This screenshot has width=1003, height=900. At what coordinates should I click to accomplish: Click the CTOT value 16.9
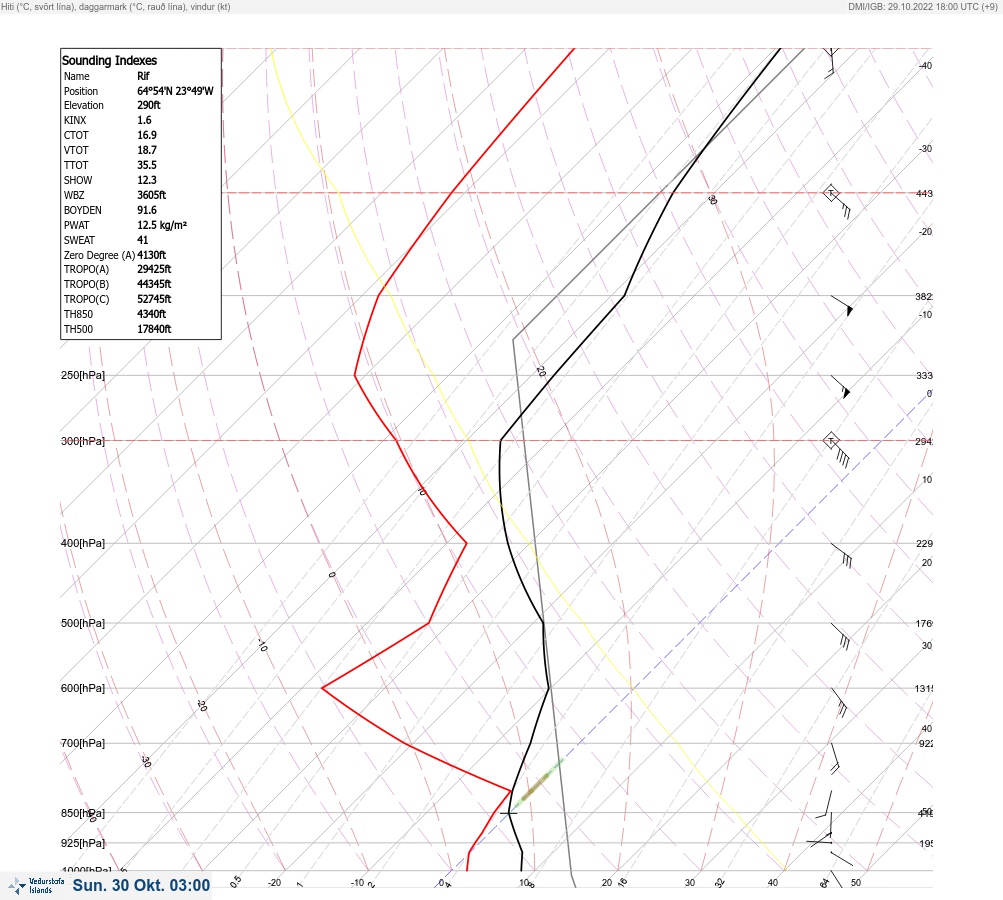click(x=146, y=135)
